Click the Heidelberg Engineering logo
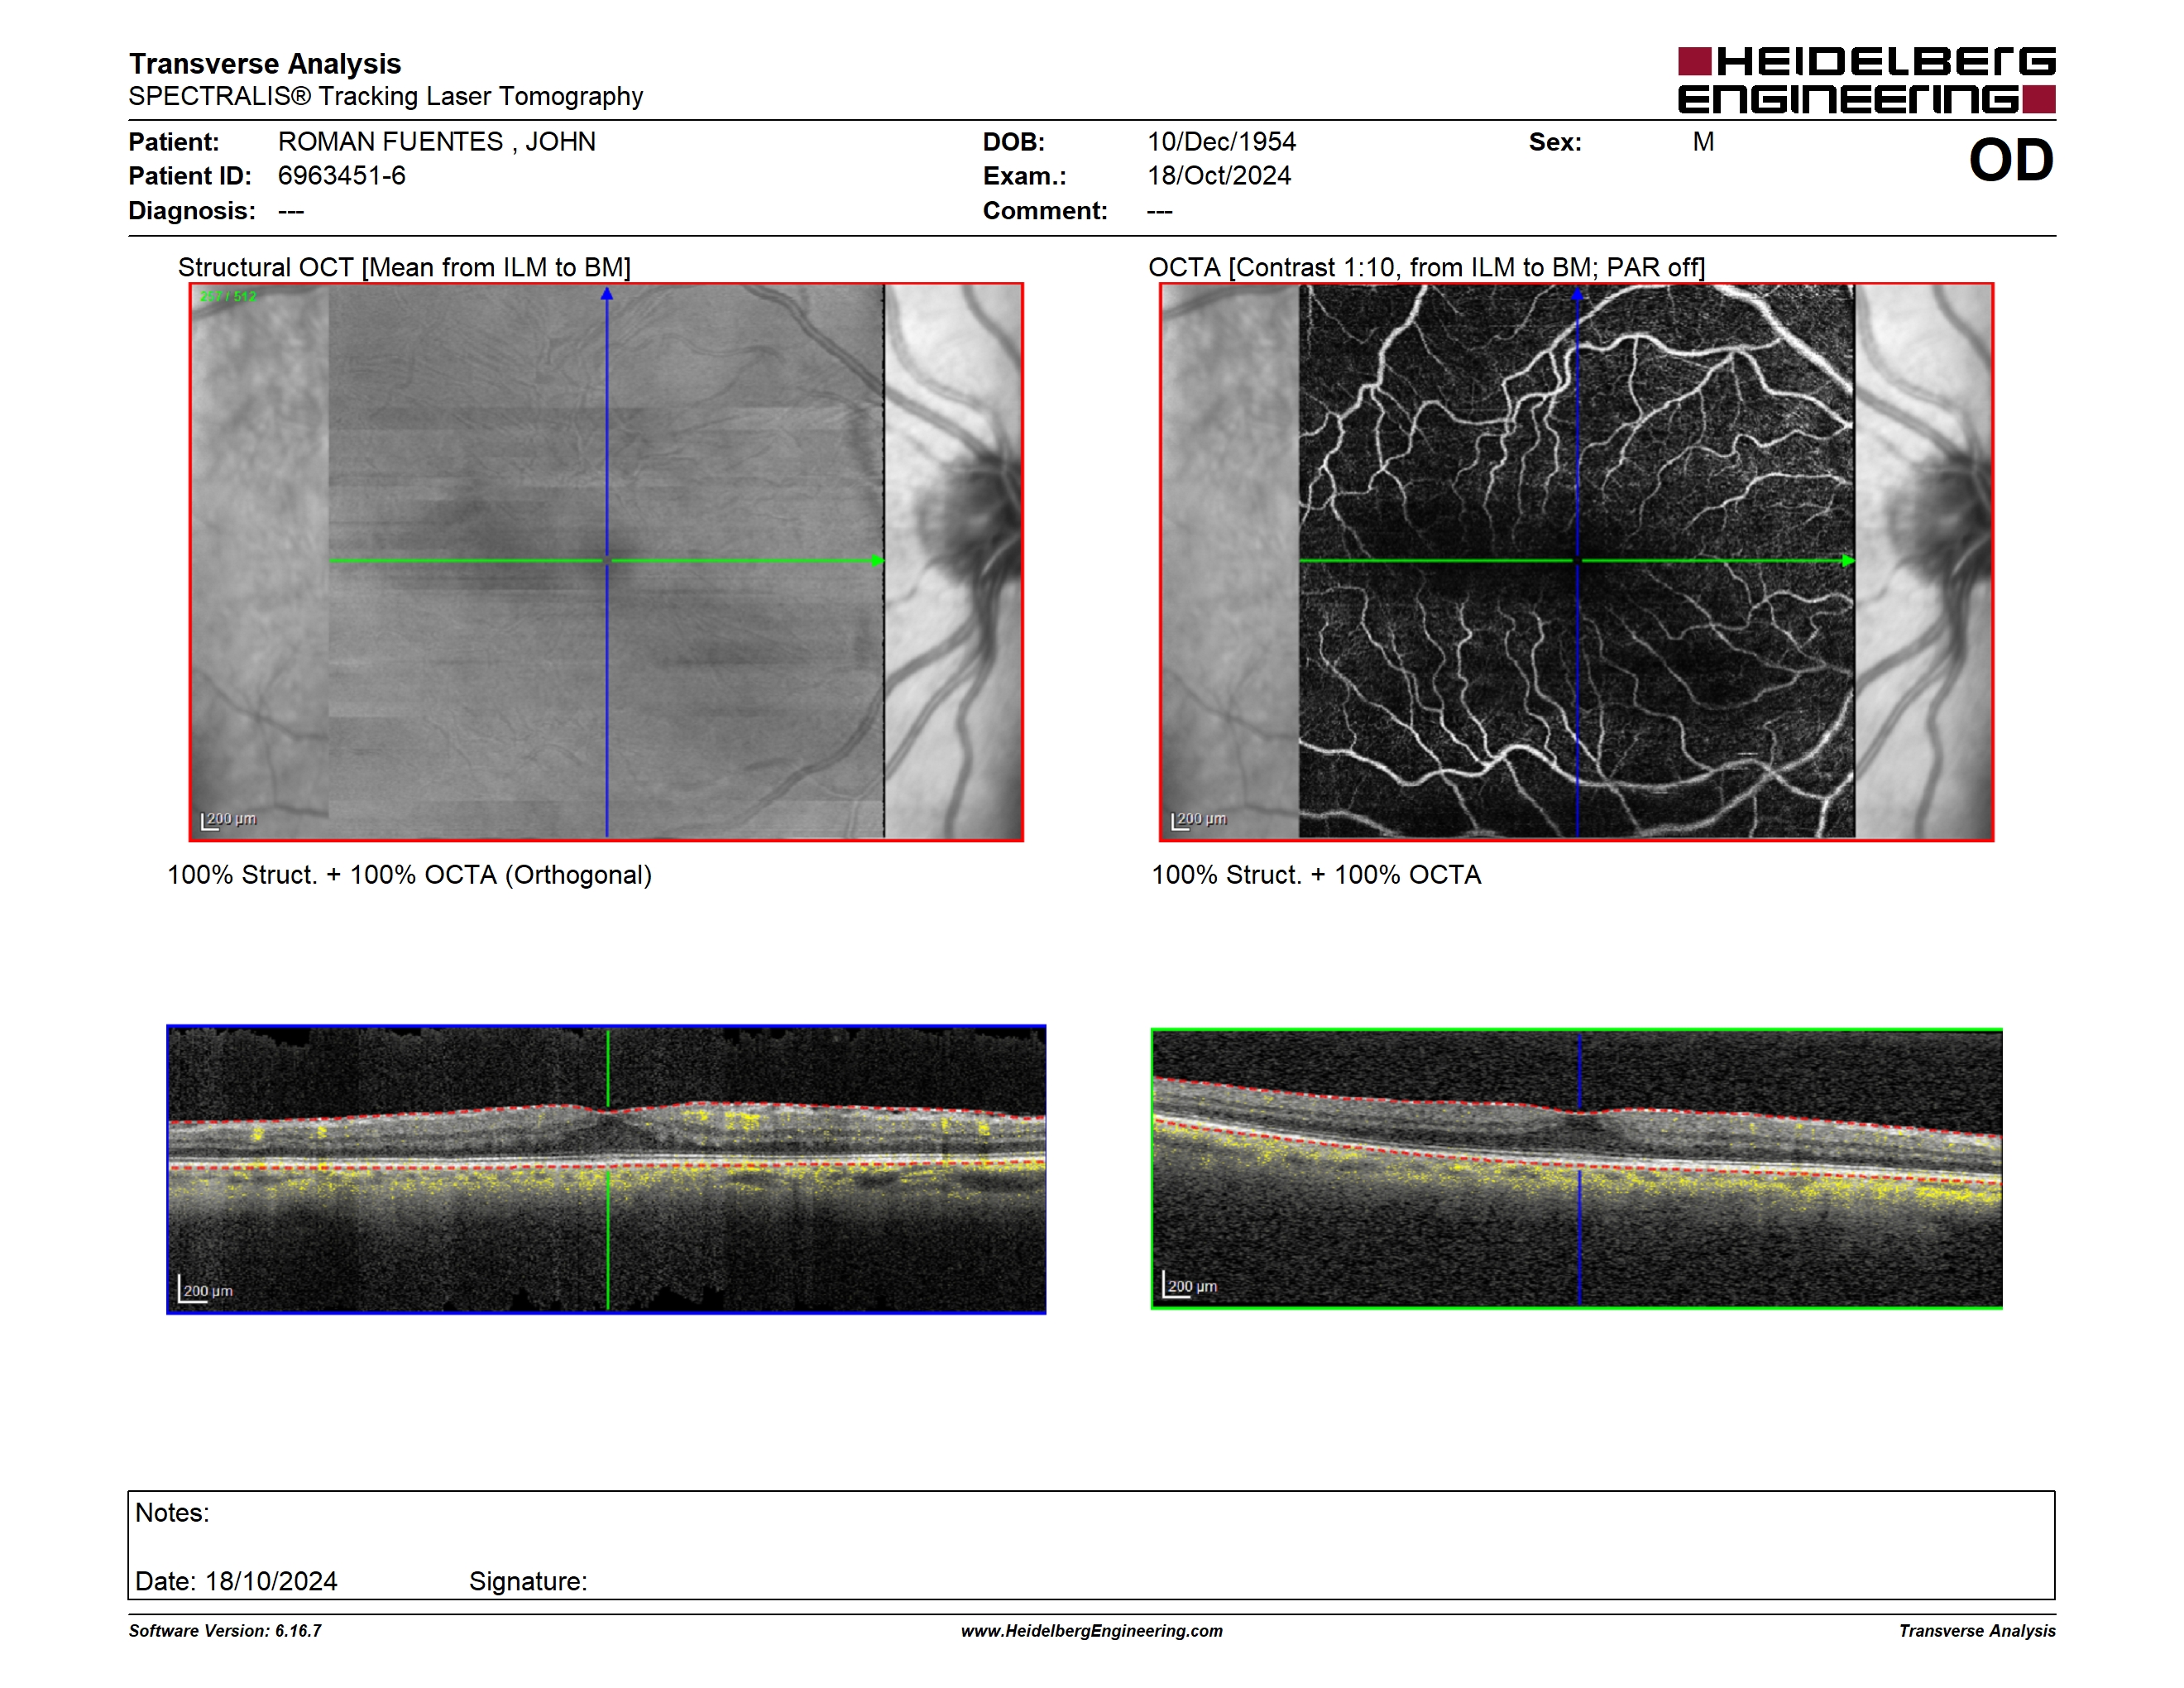Image resolution: width=2184 pixels, height=1688 pixels. pos(1866,80)
